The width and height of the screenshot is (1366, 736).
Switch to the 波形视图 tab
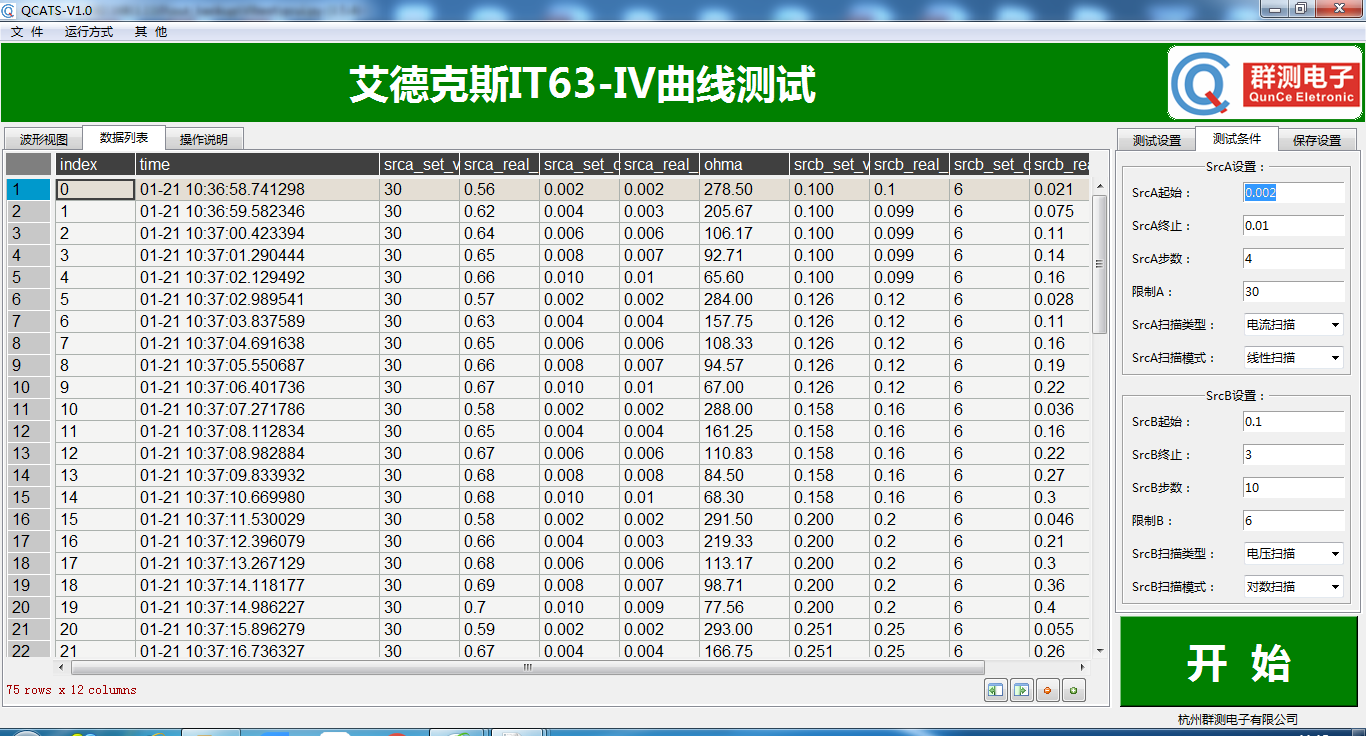pos(44,140)
